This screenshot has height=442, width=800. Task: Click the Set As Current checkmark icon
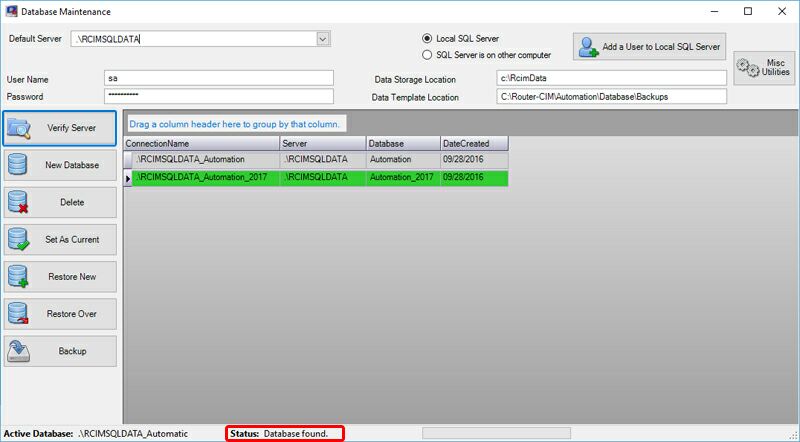point(19,240)
